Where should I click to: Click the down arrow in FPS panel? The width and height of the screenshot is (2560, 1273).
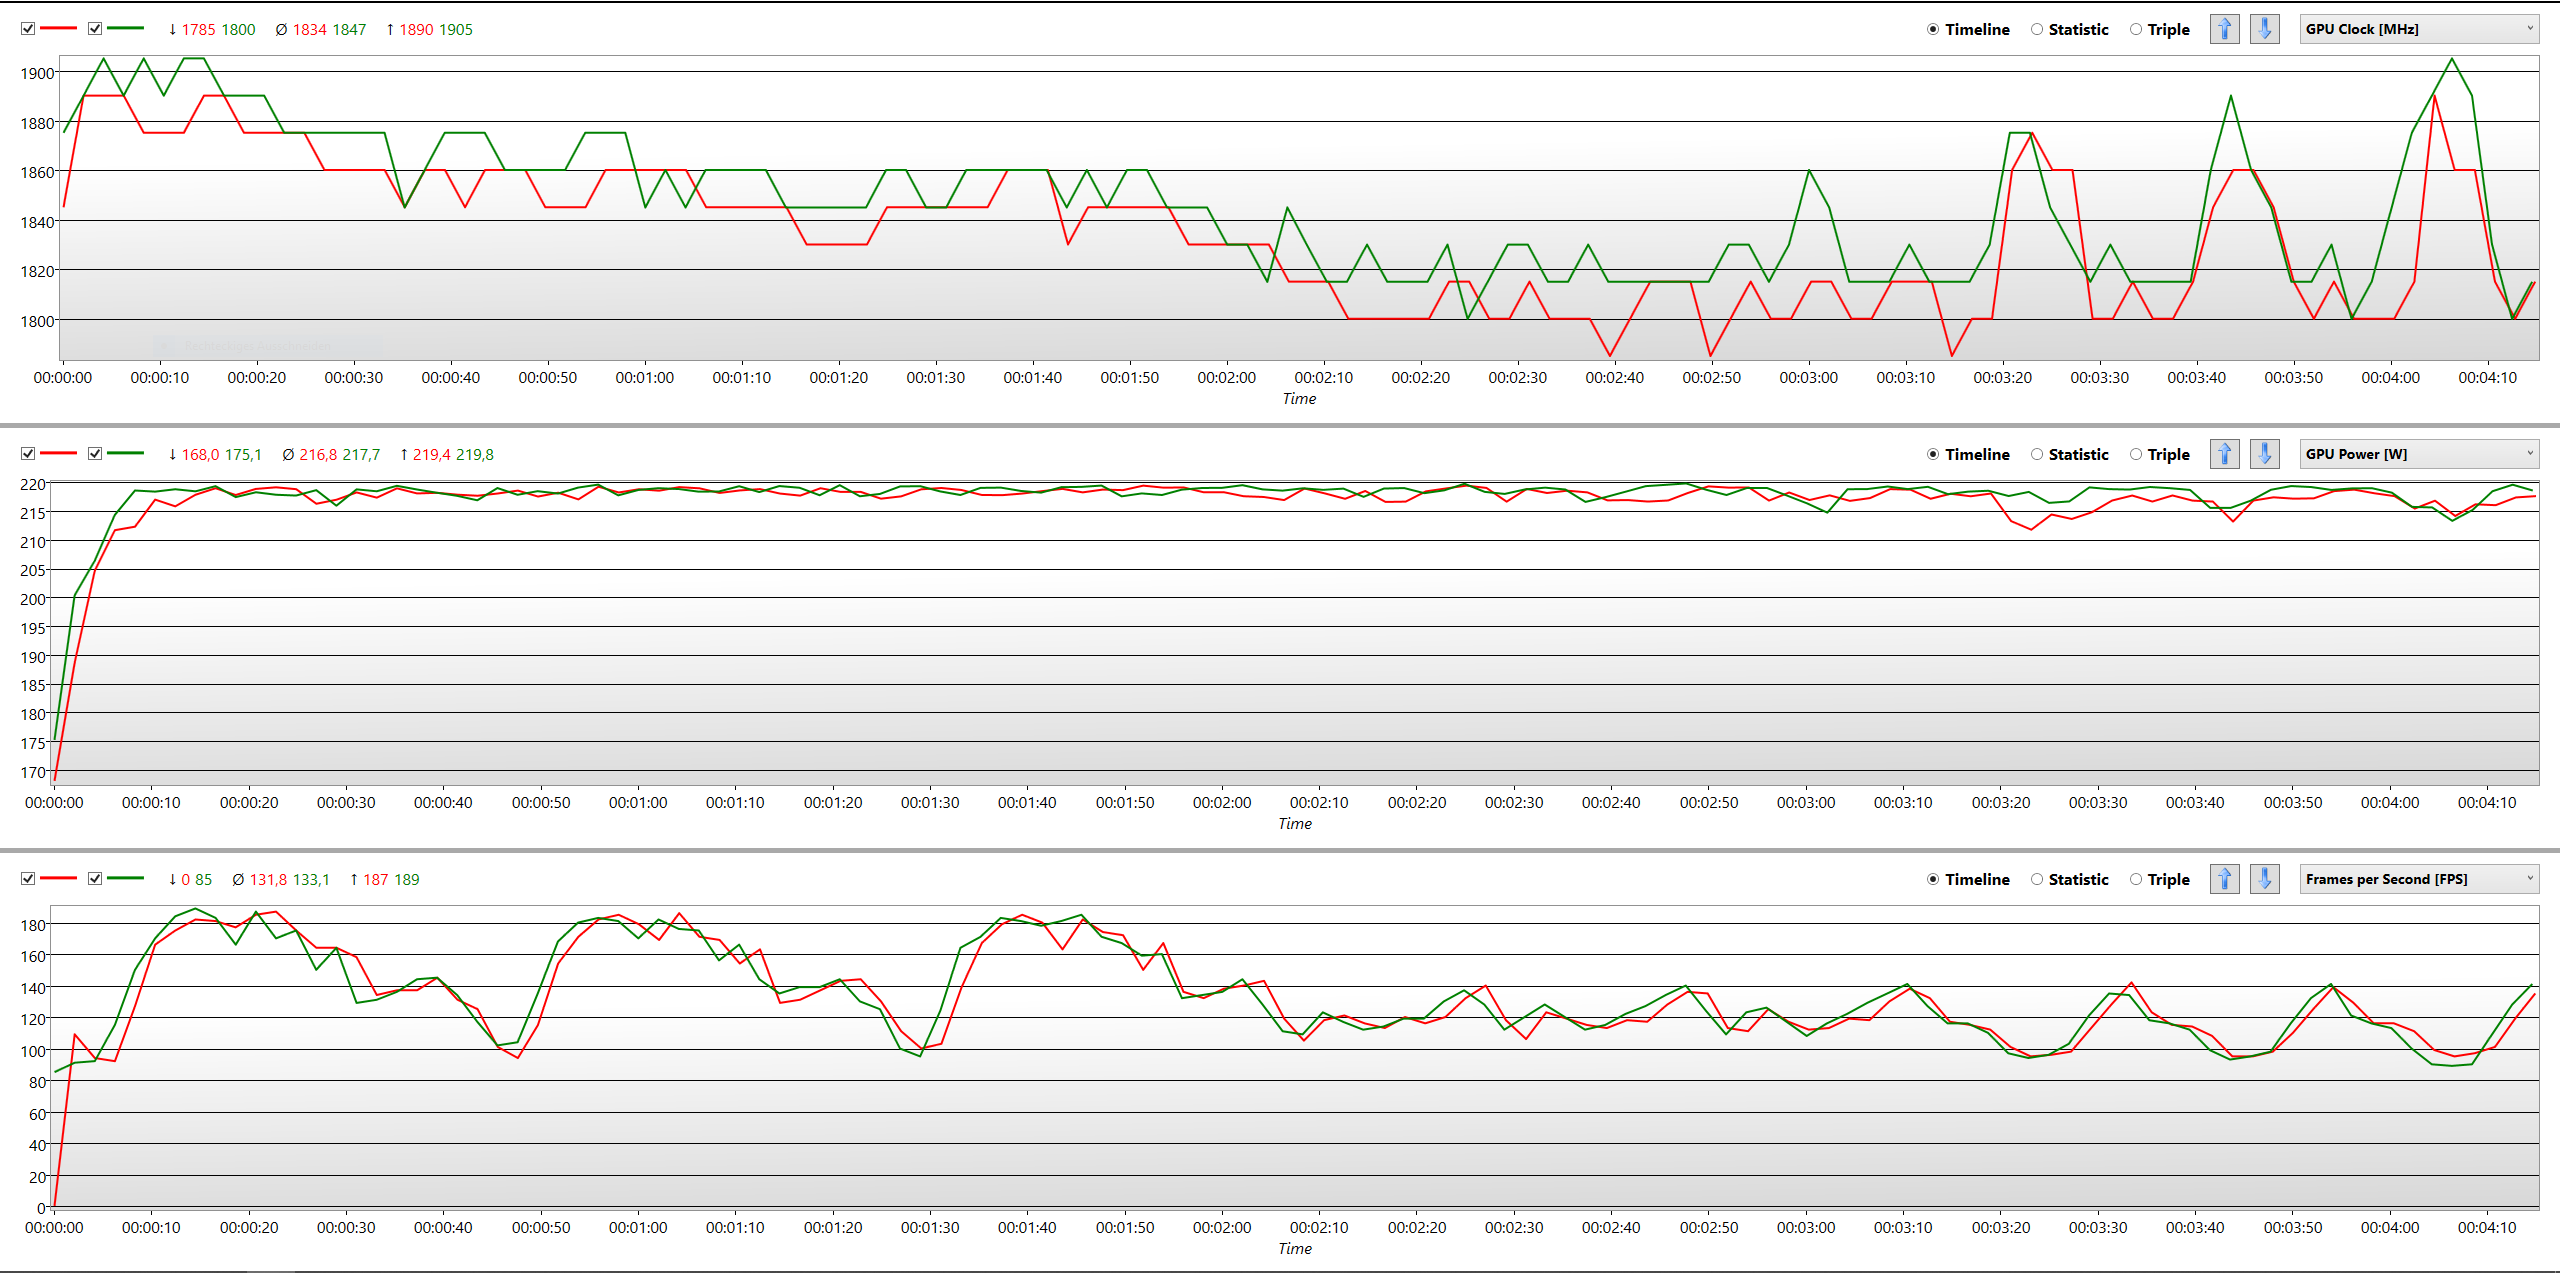pyautogui.click(x=2265, y=879)
